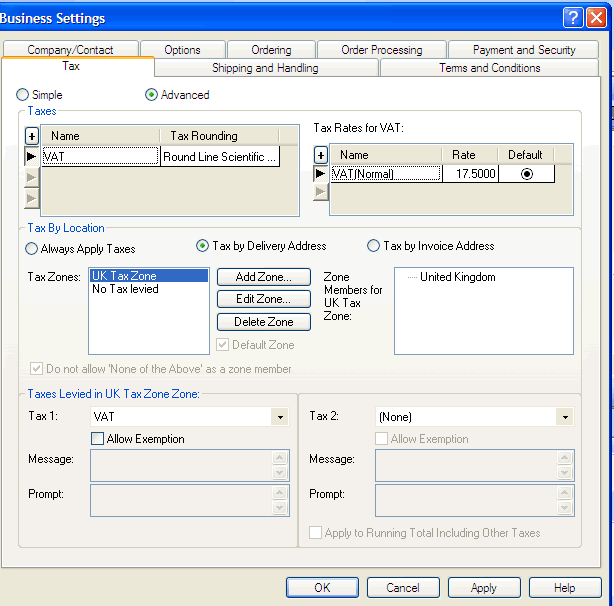Click the row selector arrow beside VAT tax

pos(32,156)
